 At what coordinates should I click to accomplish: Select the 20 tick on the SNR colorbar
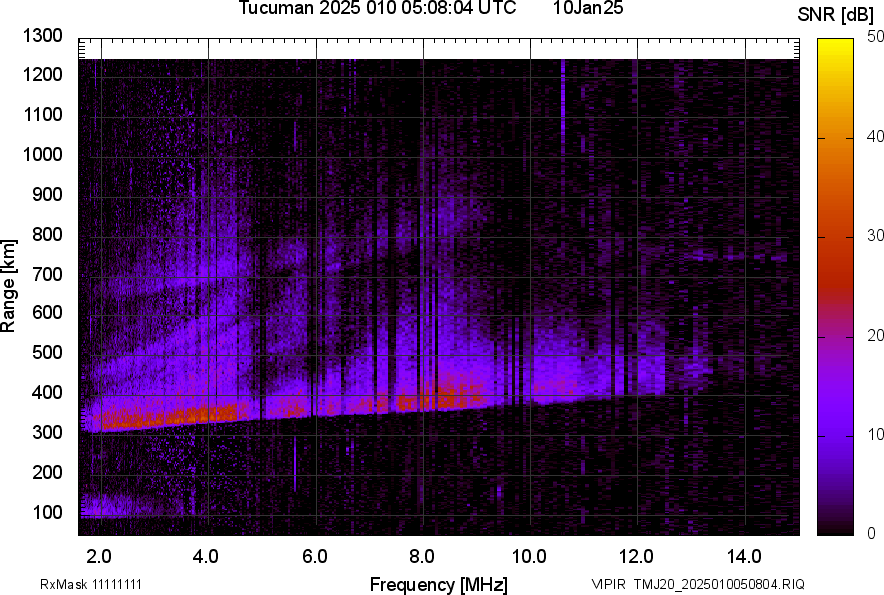point(876,335)
